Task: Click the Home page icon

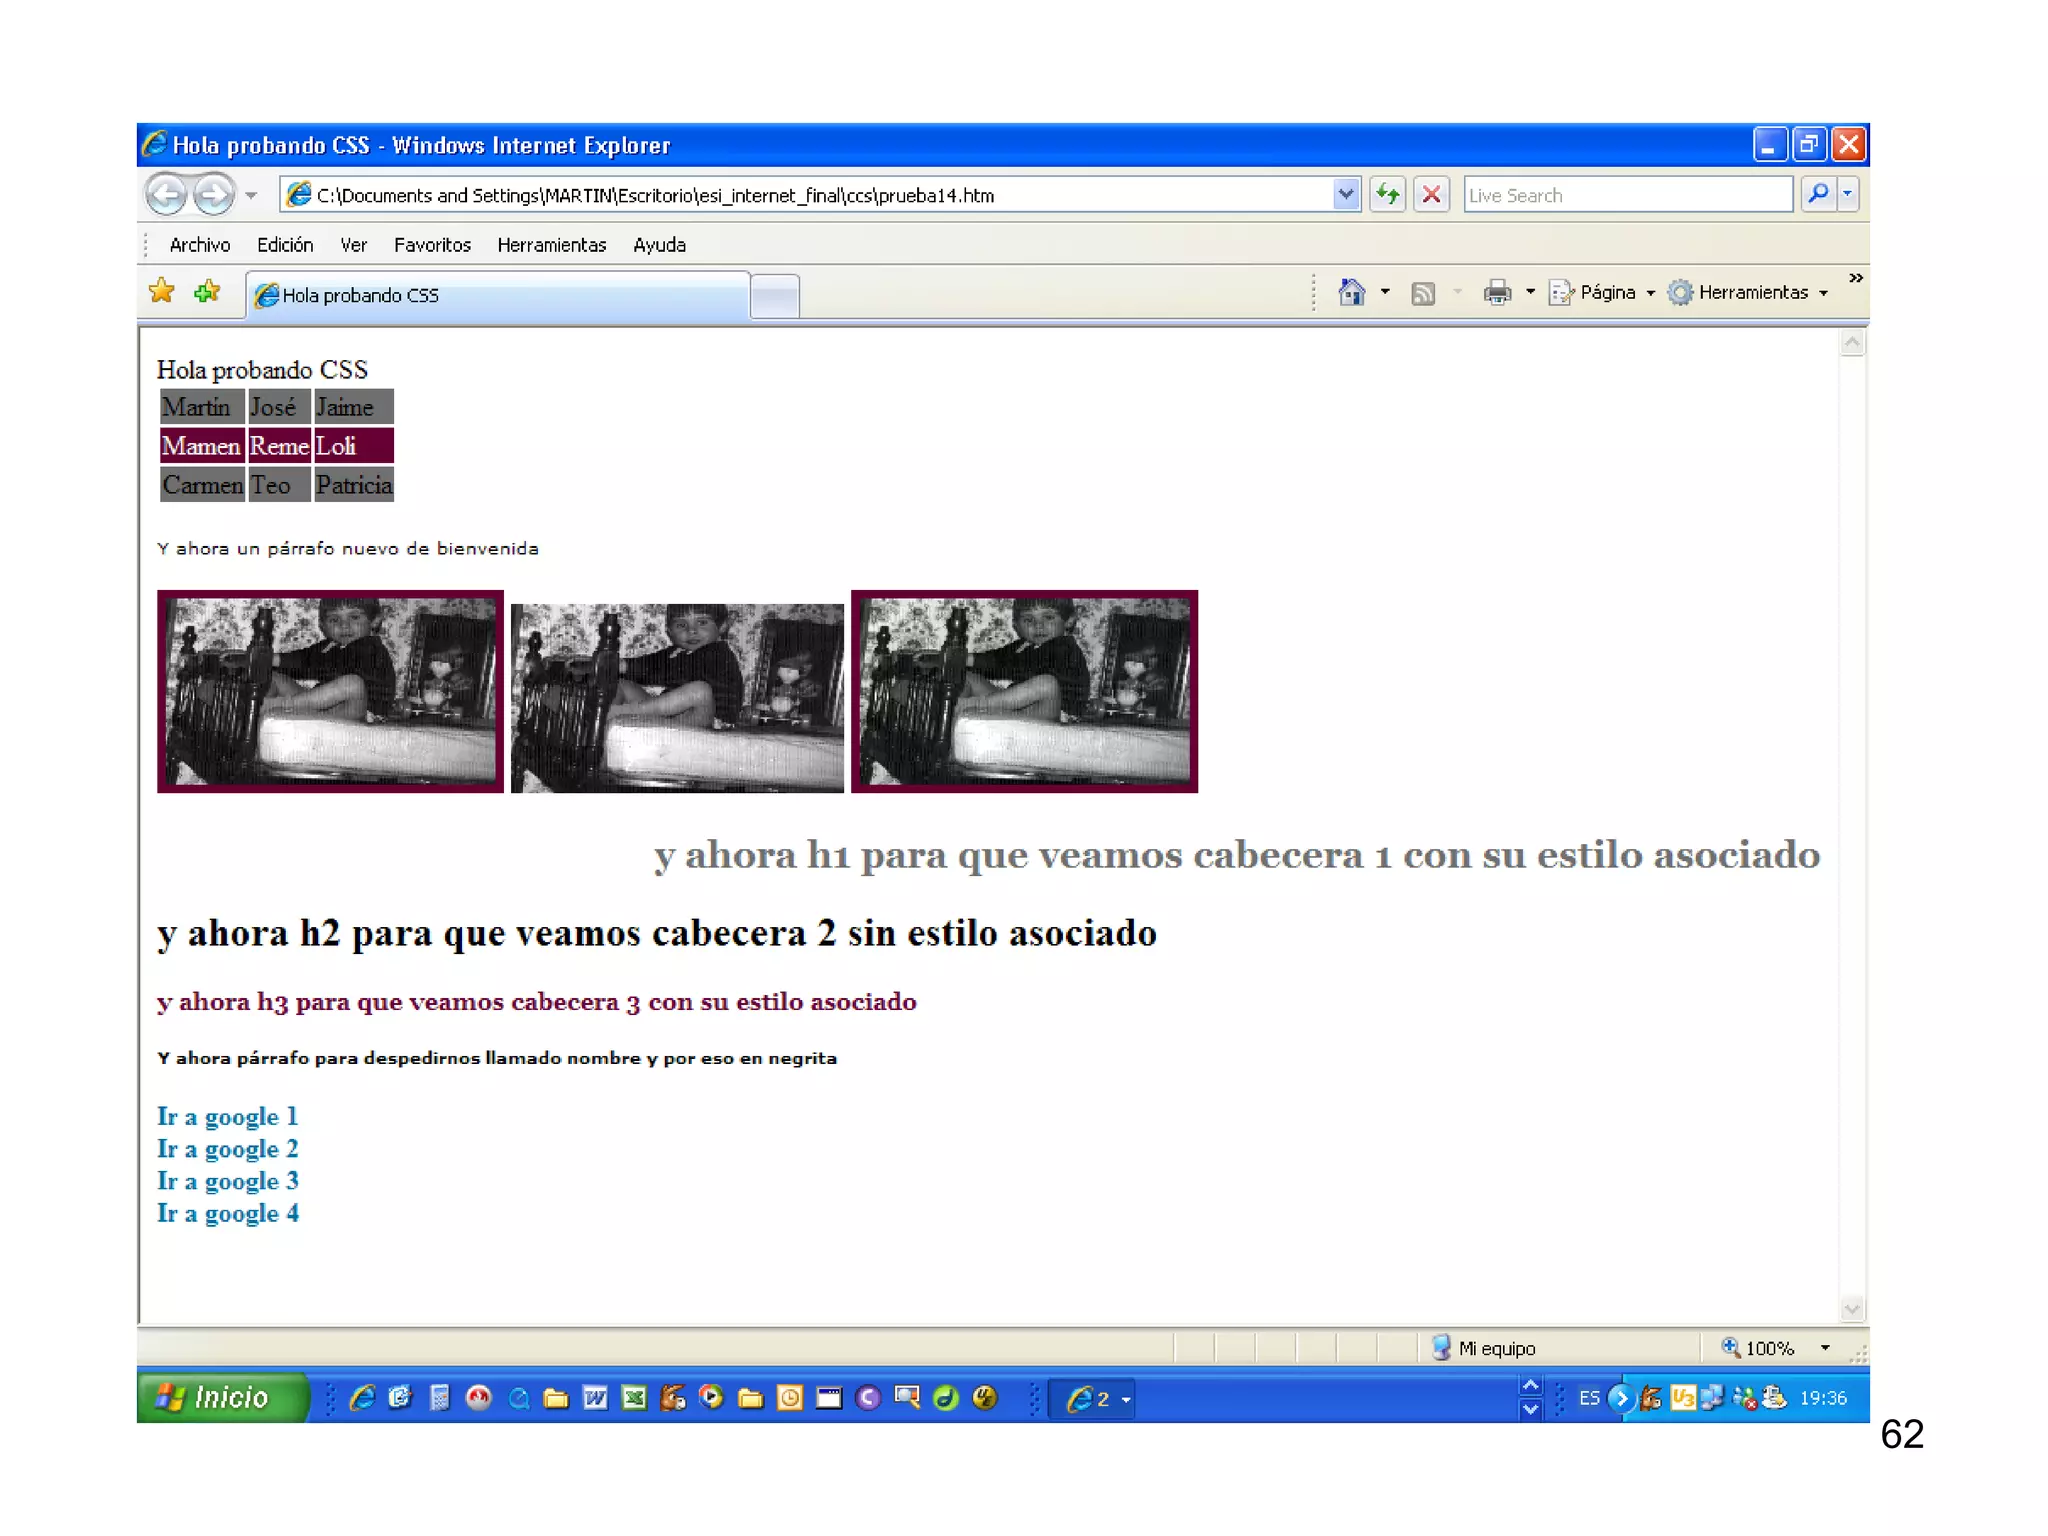Action: (x=1352, y=292)
